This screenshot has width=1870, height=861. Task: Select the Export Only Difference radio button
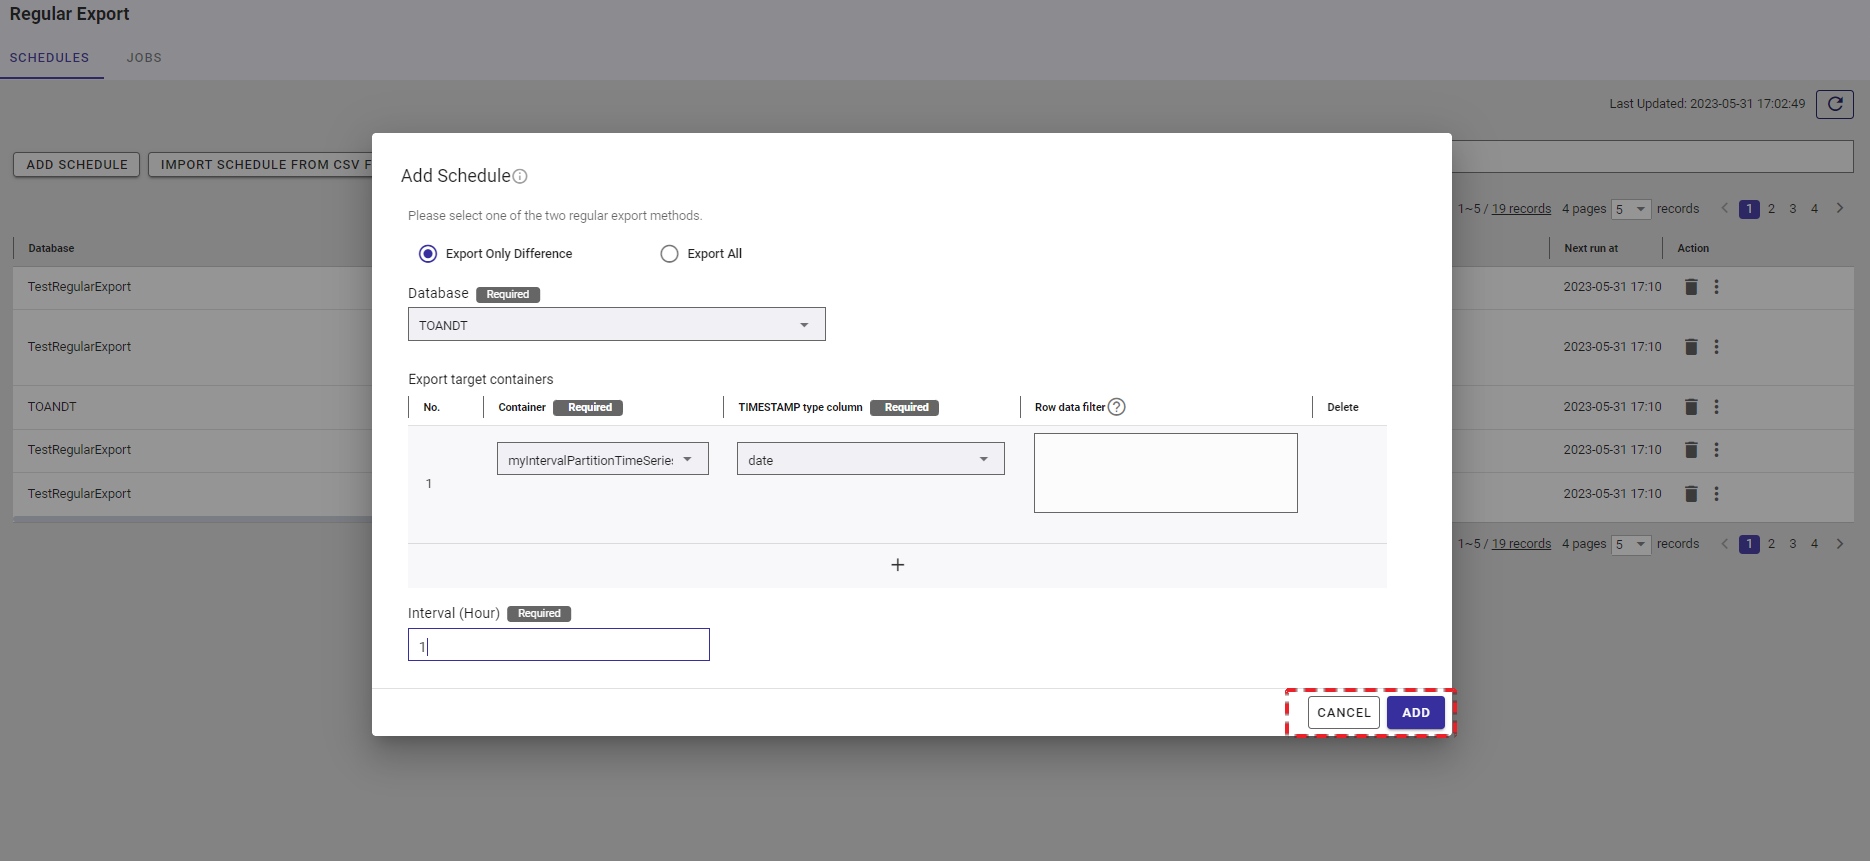[x=428, y=254]
